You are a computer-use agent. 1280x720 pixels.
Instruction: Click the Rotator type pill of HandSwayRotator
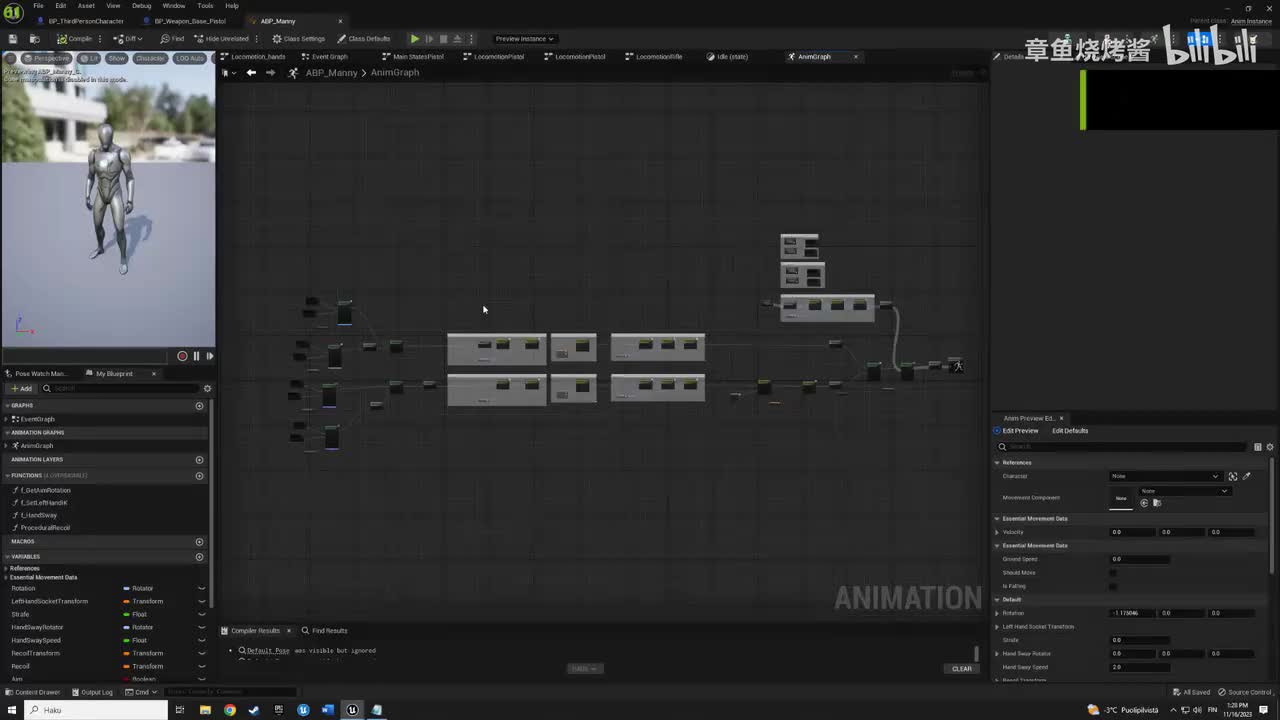coord(138,628)
